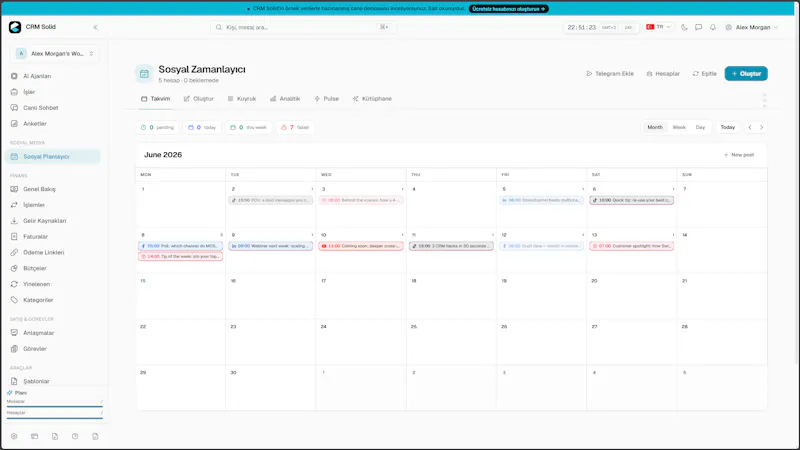This screenshot has width=800, height=450.
Task: Go to next month with right chevron
Action: tap(761, 127)
